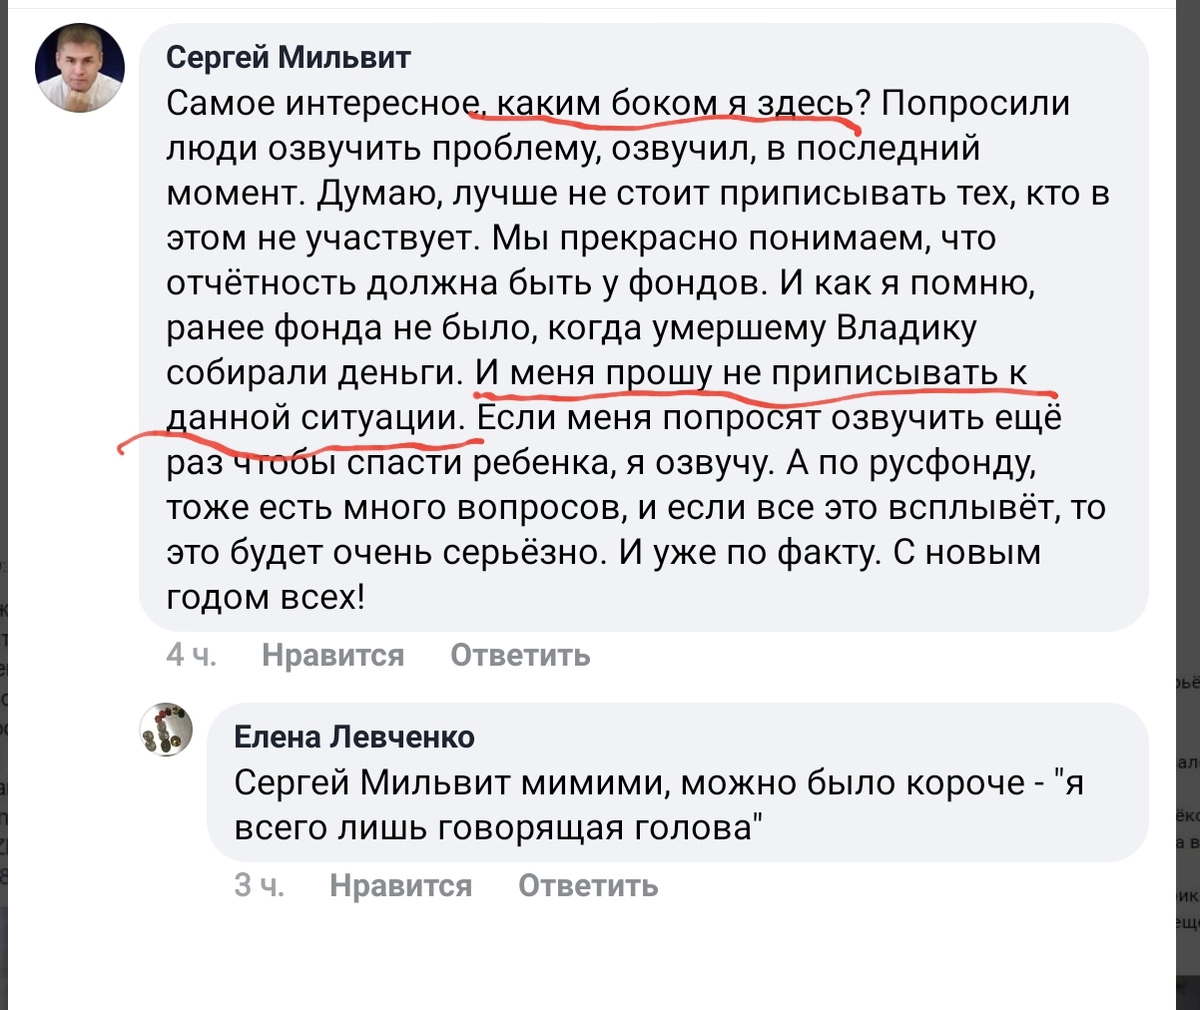Click the Сергей Мильвит author name
1200x1010 pixels.
coord(288,57)
